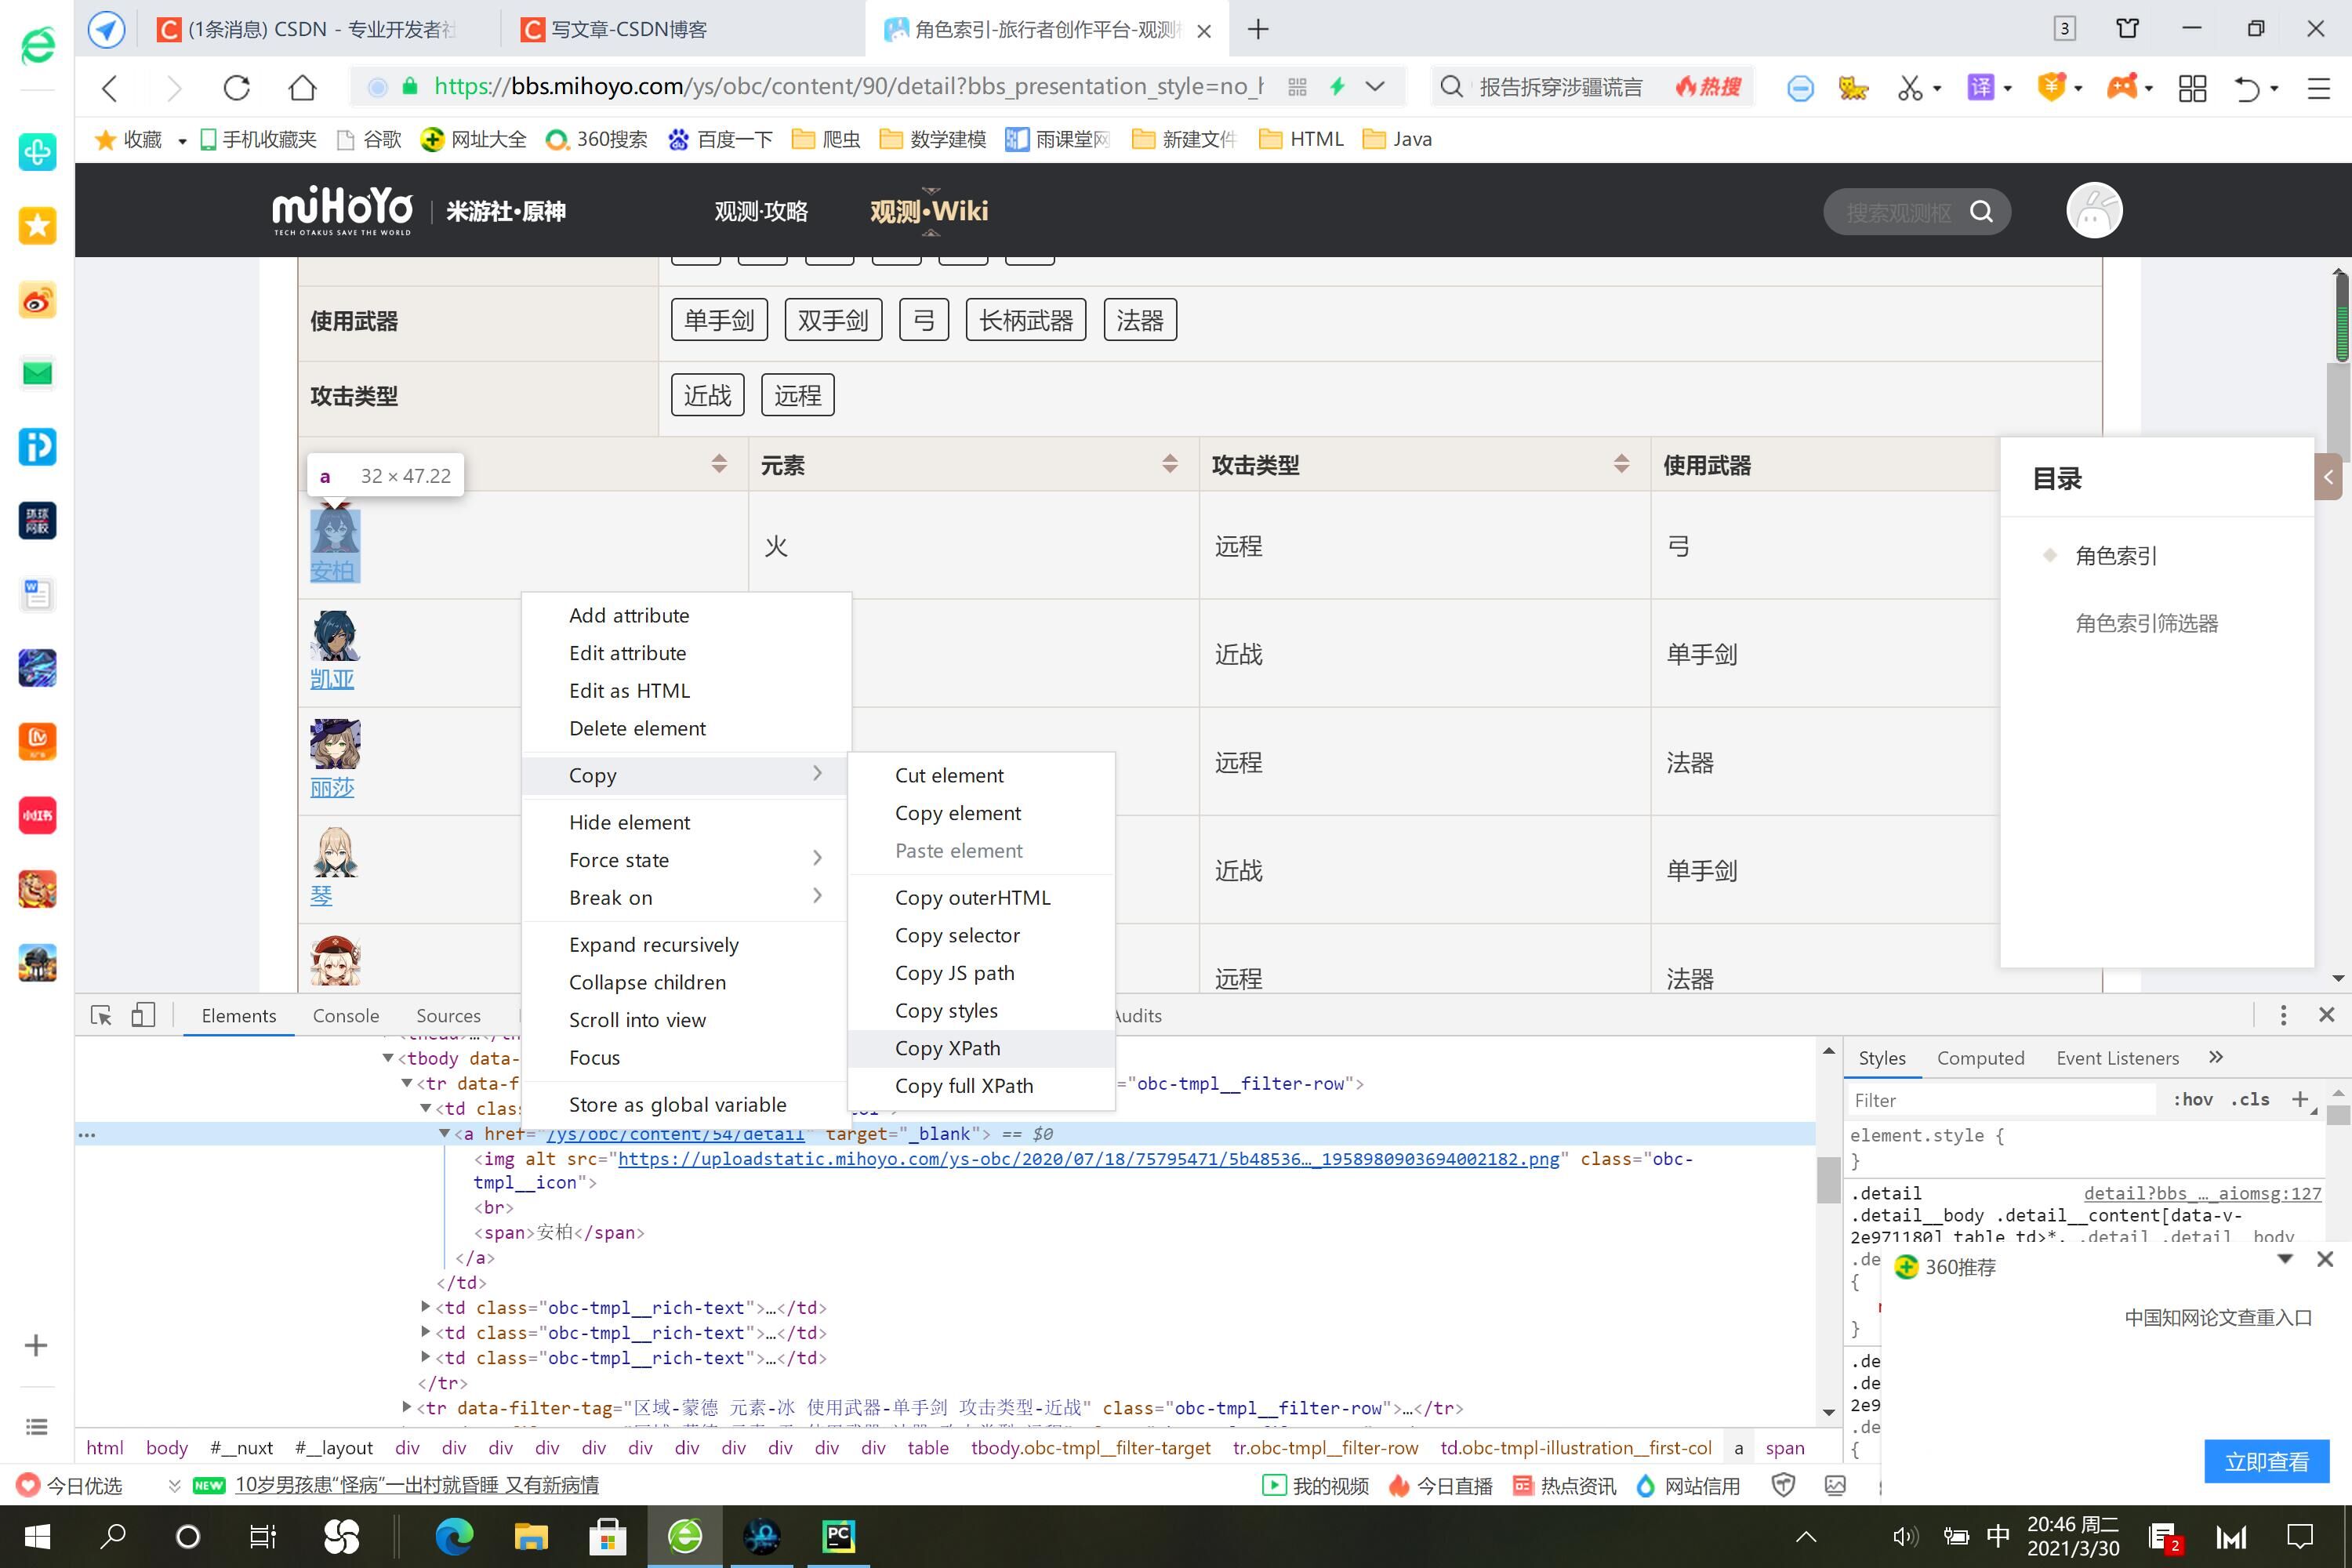Toggle the device toolbar icon in DevTools

(143, 1015)
